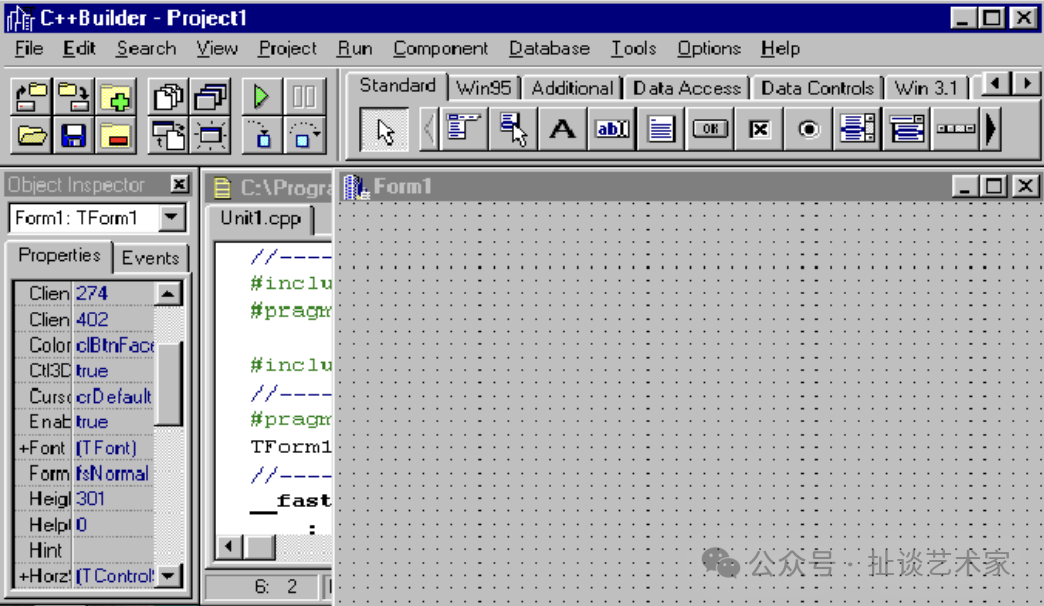
Task: Add a file to the project
Action: (115, 98)
